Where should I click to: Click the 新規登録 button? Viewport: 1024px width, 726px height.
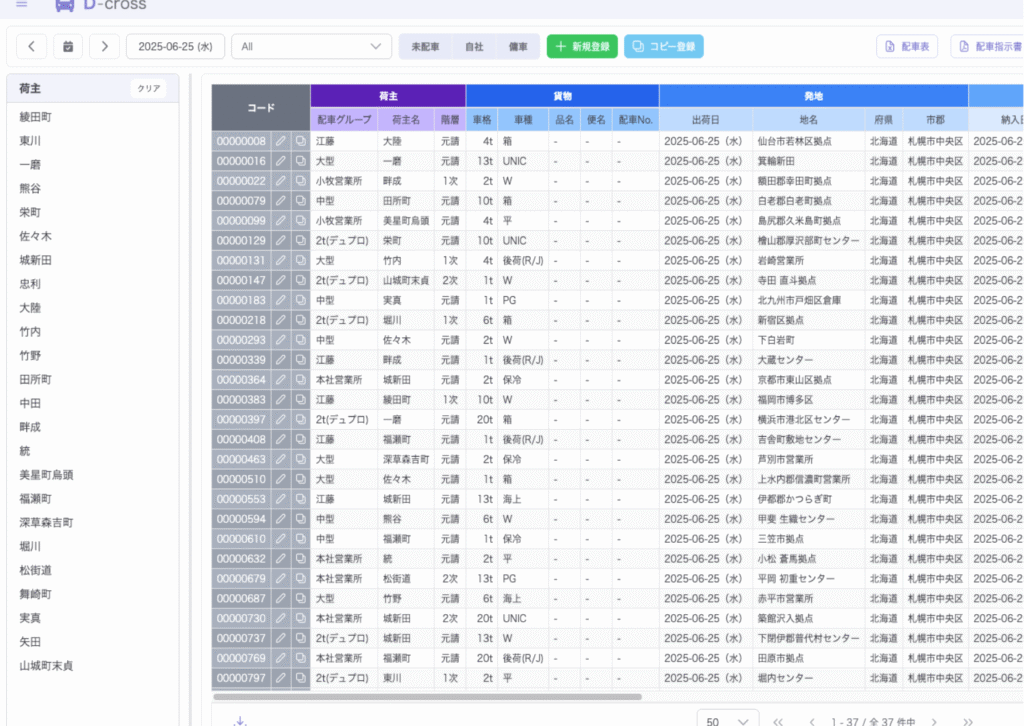[582, 46]
